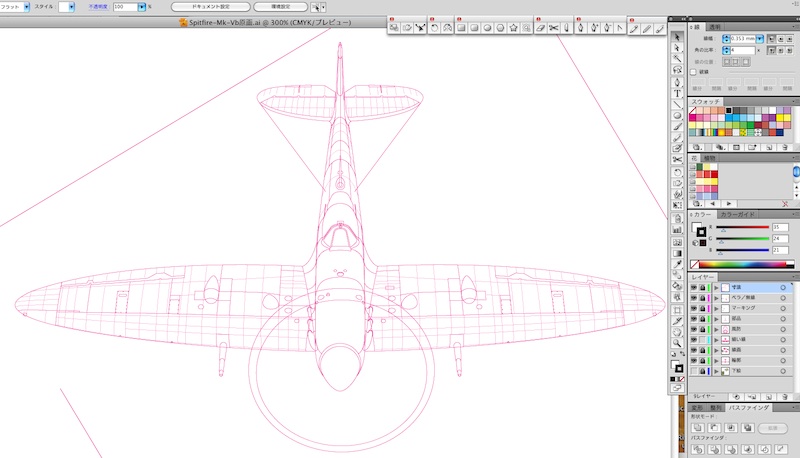Screen dimensions: 800x458
Task: Switch to the 整列 align tab
Action: (716, 408)
